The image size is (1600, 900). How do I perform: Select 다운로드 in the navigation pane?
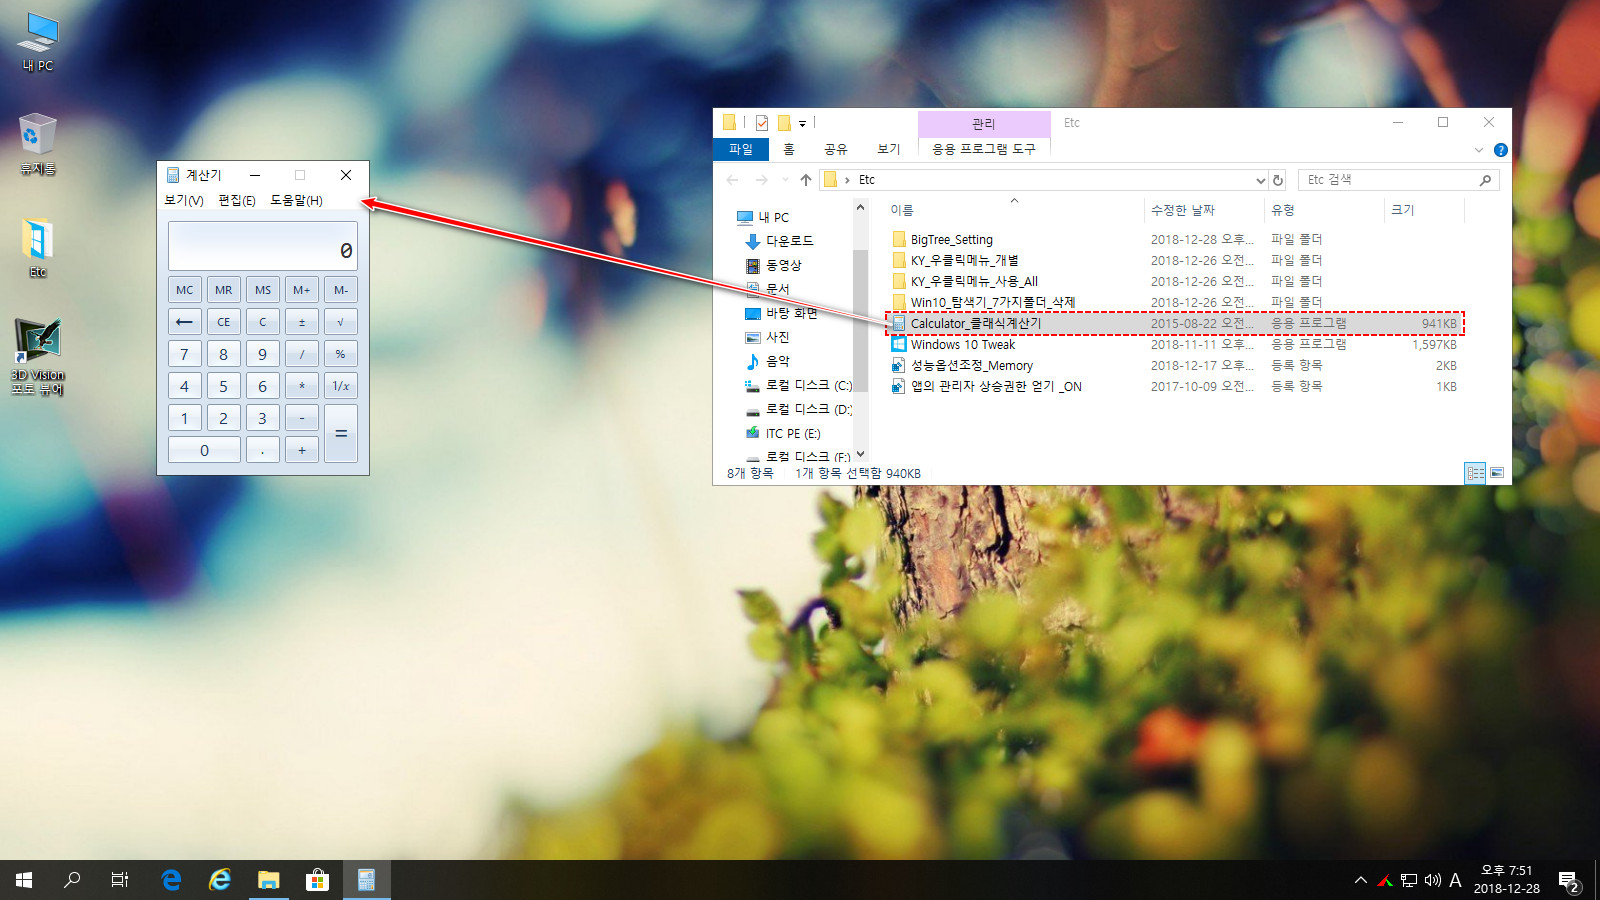779,241
